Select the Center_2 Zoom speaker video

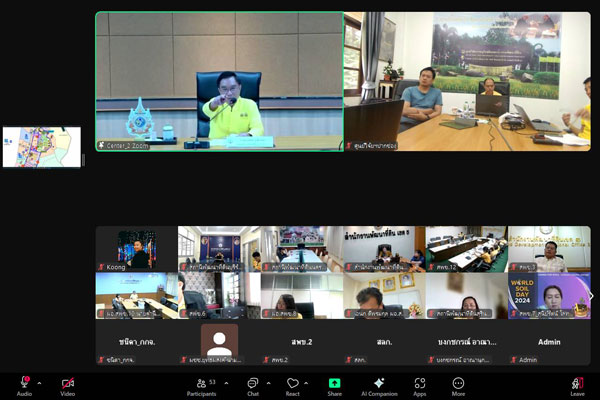(219, 82)
